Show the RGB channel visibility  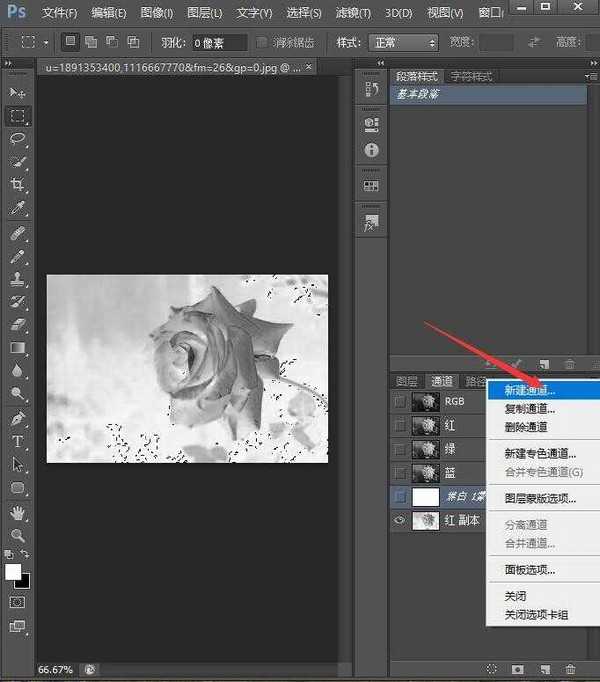point(400,401)
